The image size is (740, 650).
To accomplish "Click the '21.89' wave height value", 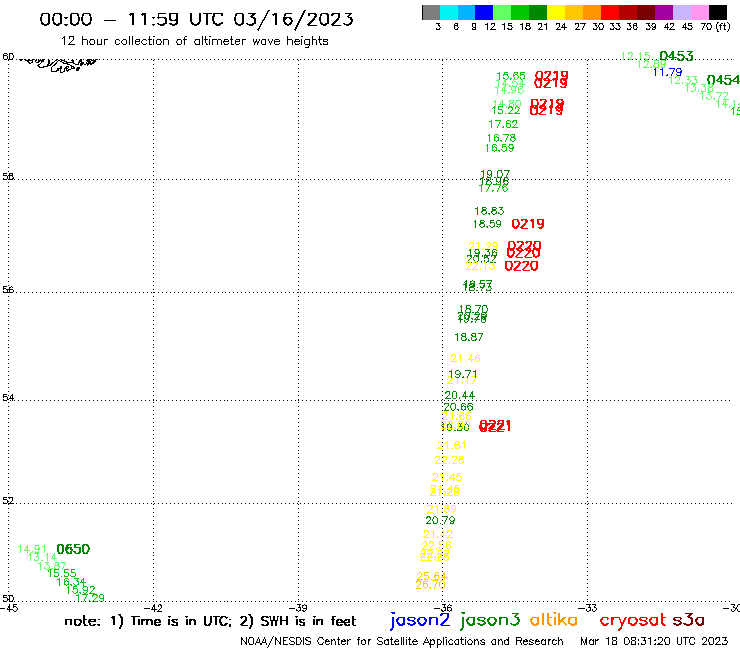I will [442, 509].
